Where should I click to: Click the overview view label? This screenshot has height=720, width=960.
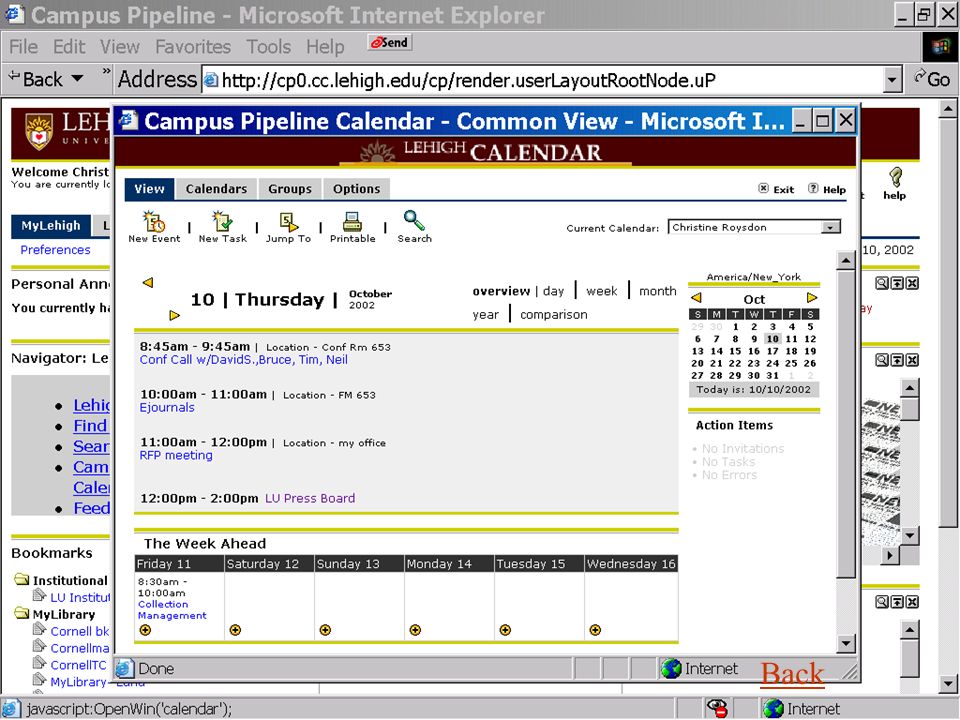[x=501, y=291]
